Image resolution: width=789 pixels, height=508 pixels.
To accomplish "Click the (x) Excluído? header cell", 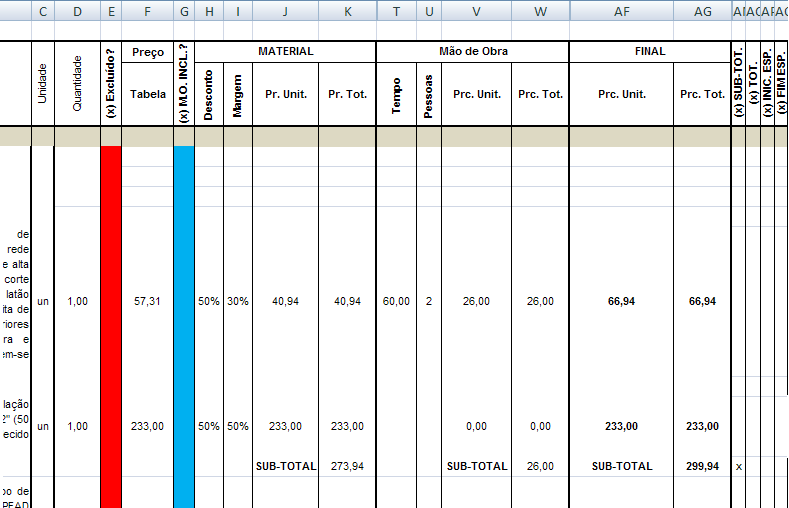I will tap(111, 83).
